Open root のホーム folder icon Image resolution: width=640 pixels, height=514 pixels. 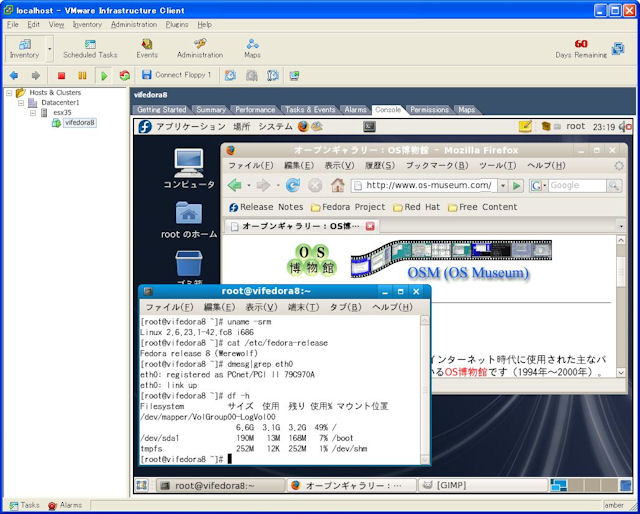coord(189,220)
